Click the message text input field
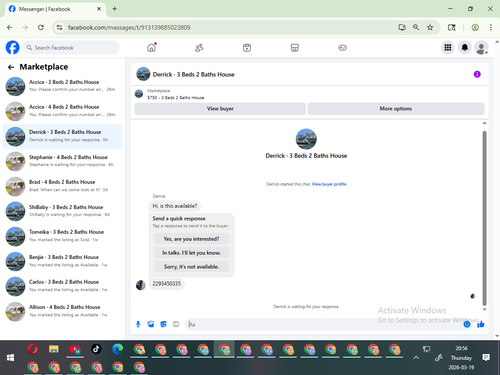Viewport: 500px width, 375px height. (323, 324)
